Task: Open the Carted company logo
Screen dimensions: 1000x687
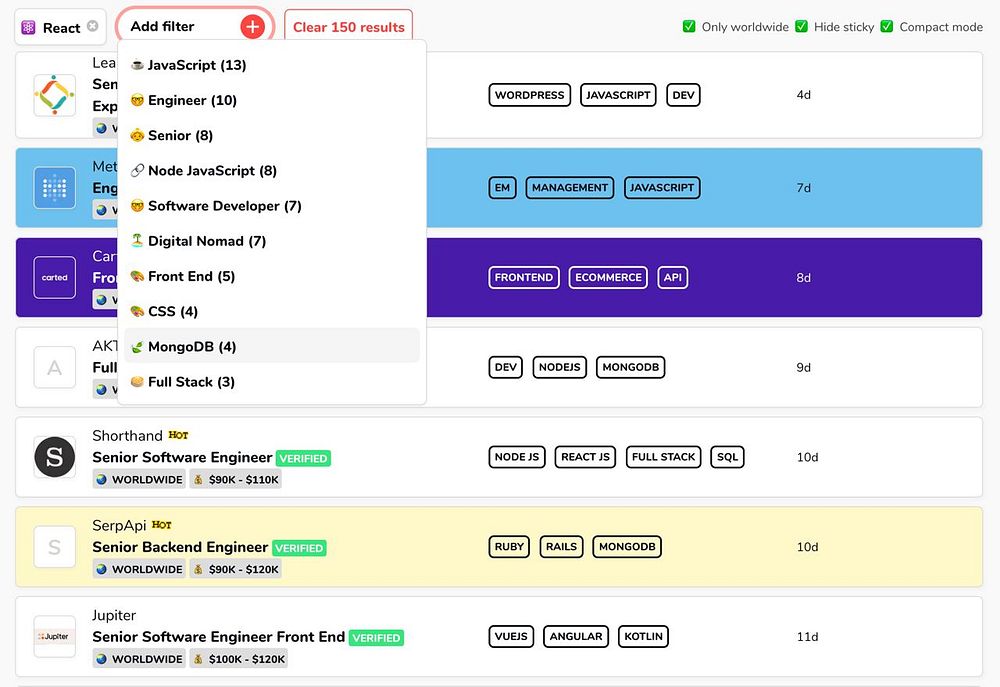Action: (x=54, y=277)
